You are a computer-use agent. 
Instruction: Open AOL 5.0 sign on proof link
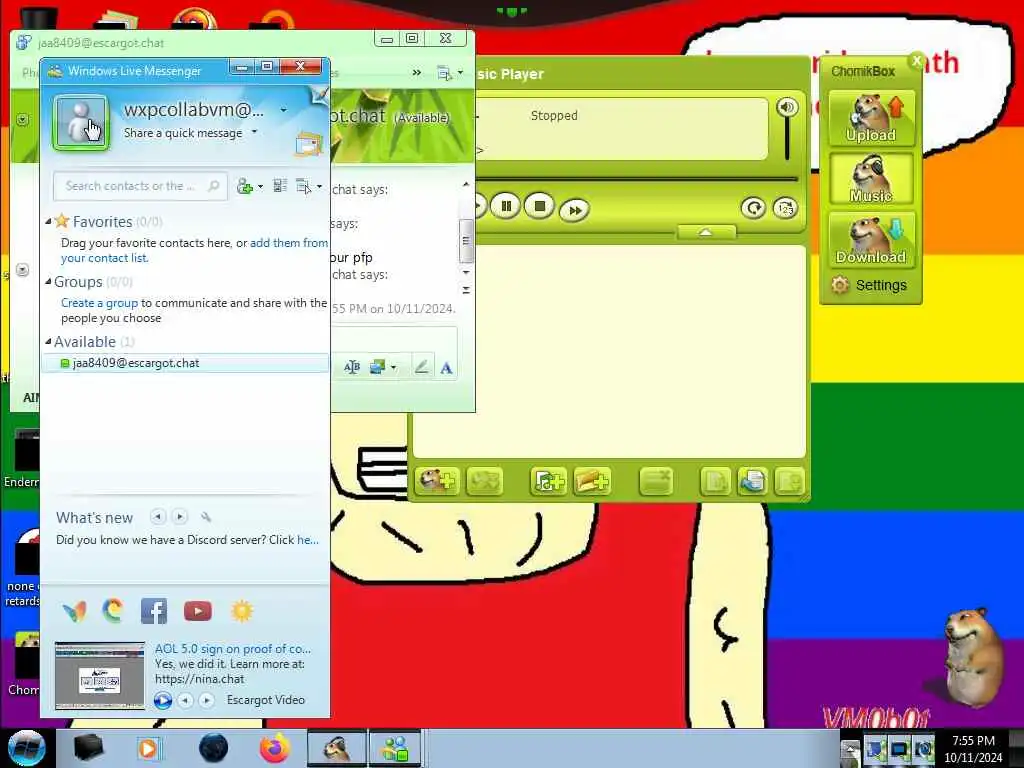coord(232,649)
